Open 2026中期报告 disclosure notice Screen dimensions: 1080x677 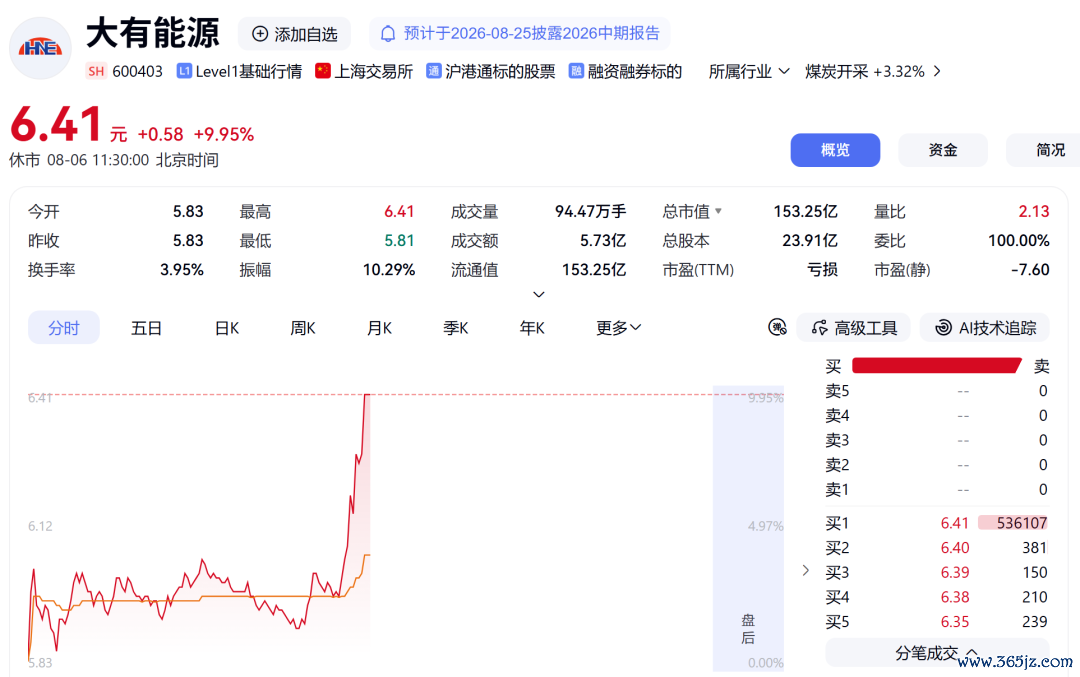coord(520,34)
